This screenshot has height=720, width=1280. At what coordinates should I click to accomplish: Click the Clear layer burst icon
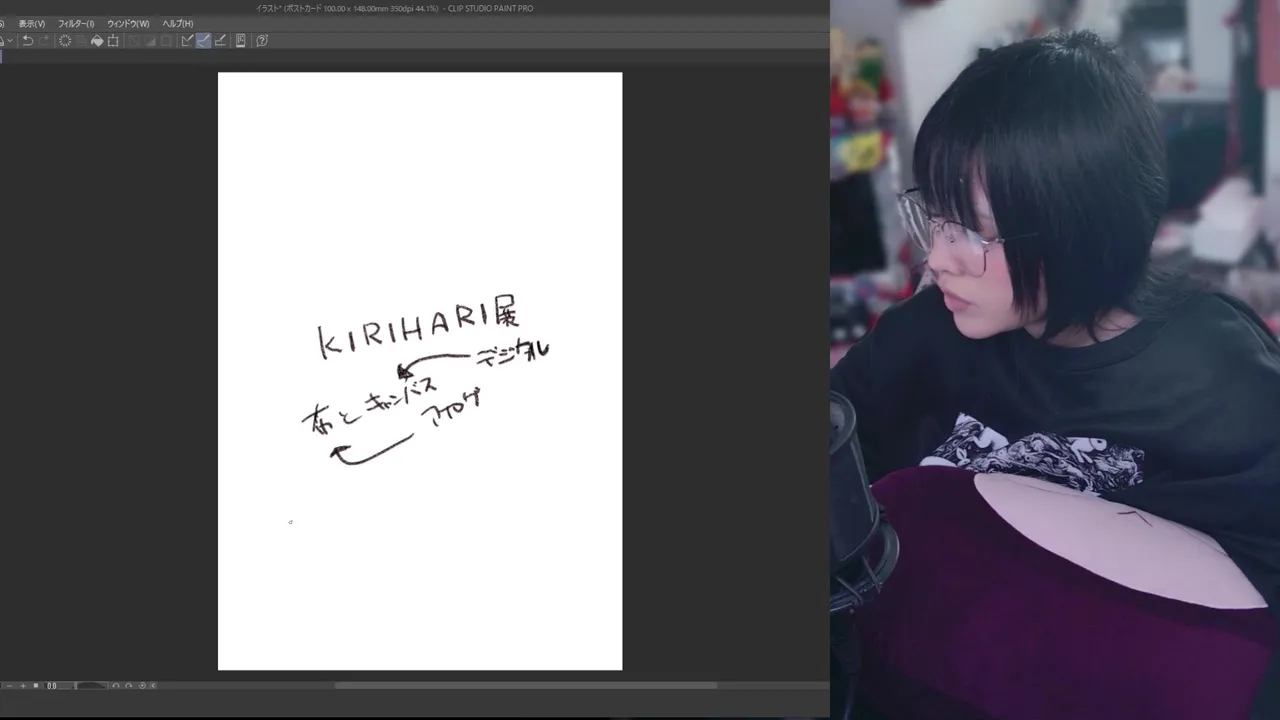point(65,41)
